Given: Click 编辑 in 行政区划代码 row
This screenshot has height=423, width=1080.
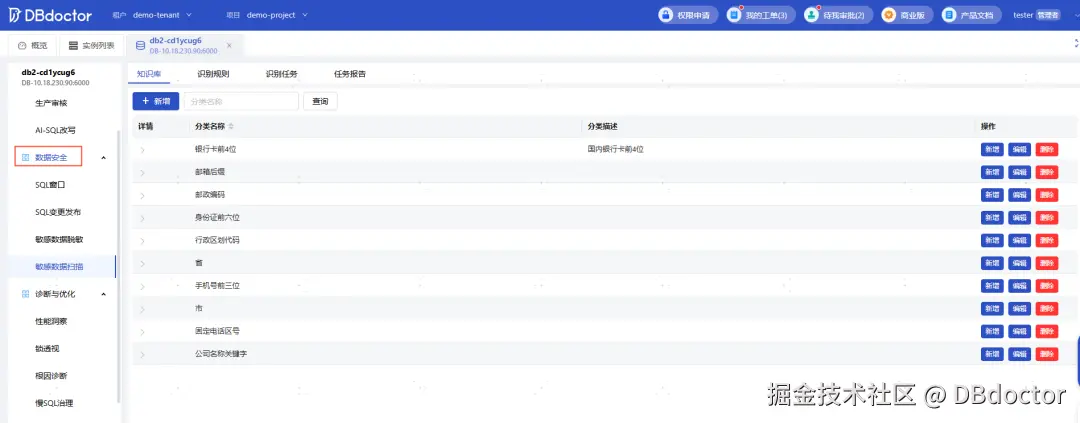Looking at the screenshot, I should pos(1019,240).
